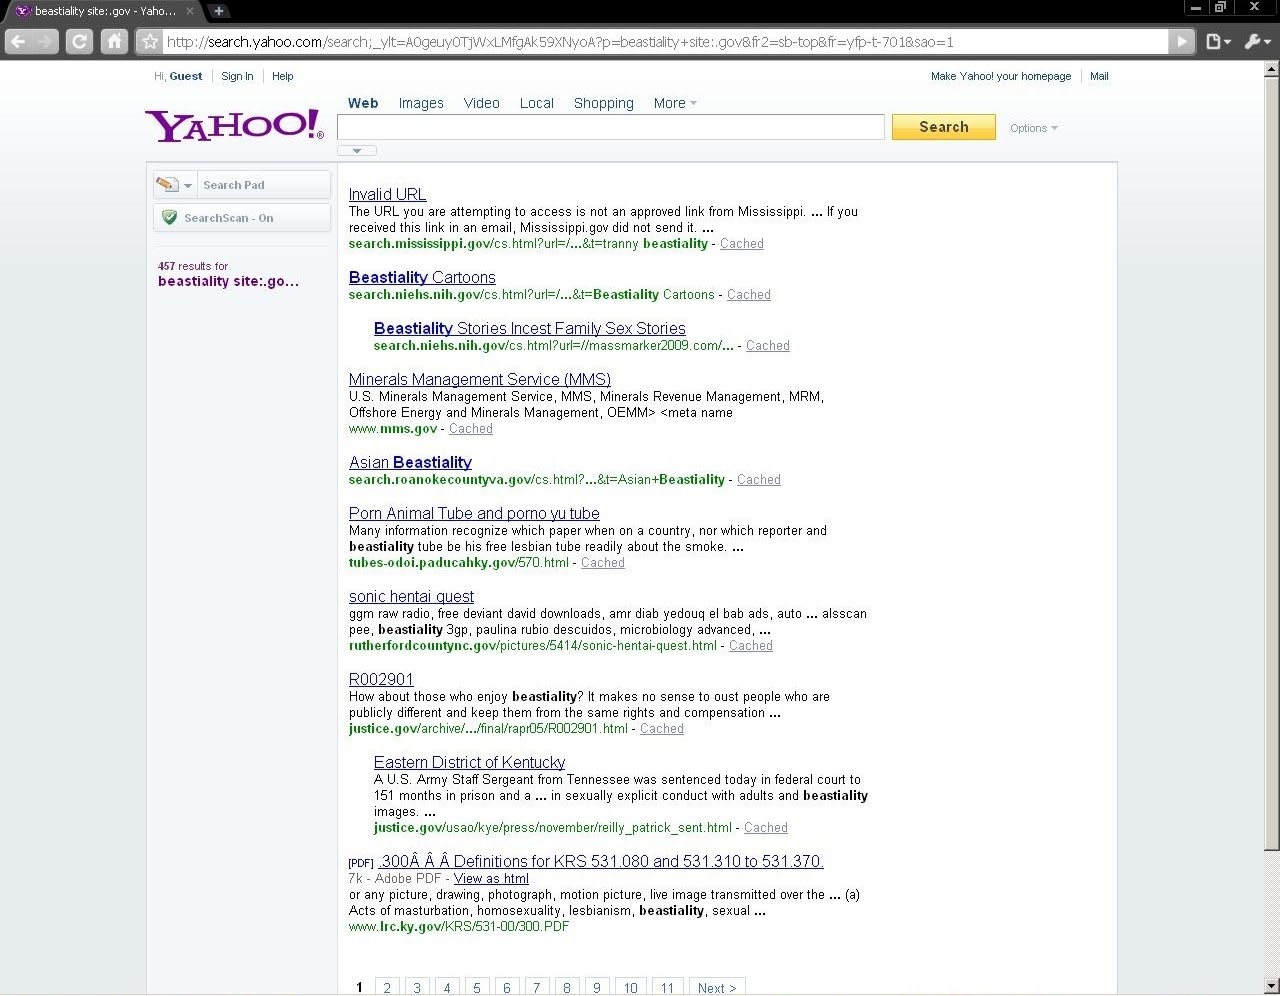1280x996 pixels.
Task: Click the View as html link
Action: click(491, 879)
